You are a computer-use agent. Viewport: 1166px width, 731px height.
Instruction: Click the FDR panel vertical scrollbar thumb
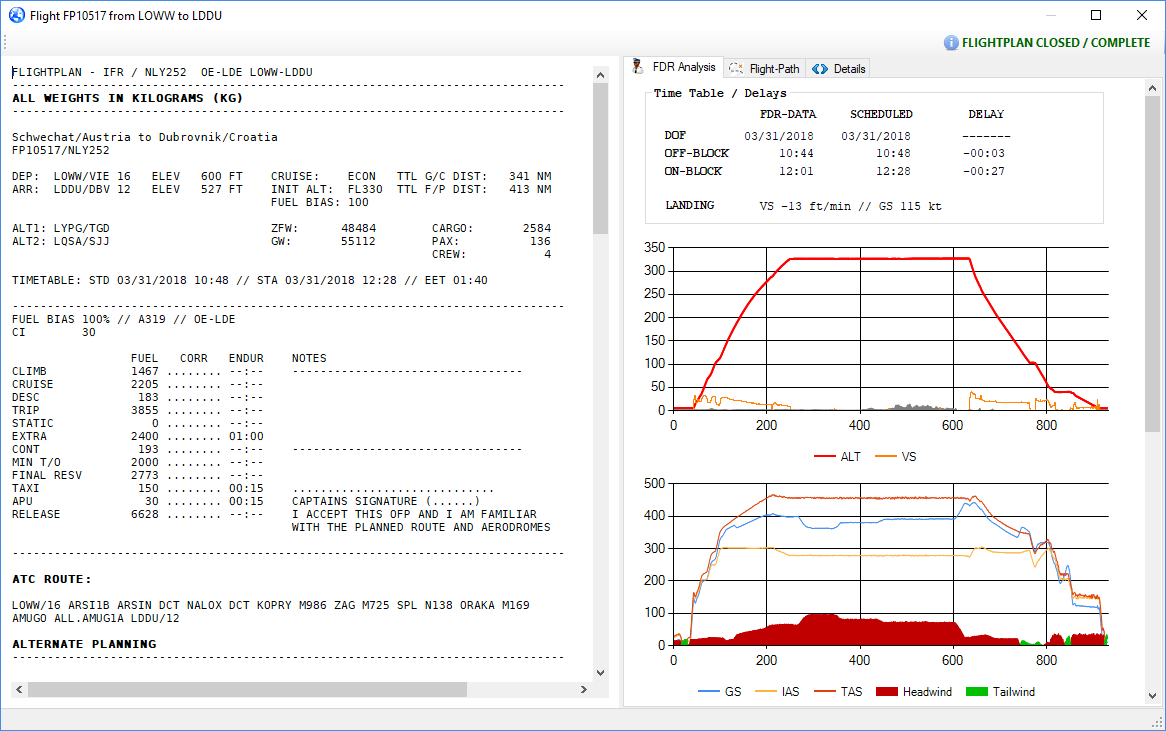click(1152, 264)
